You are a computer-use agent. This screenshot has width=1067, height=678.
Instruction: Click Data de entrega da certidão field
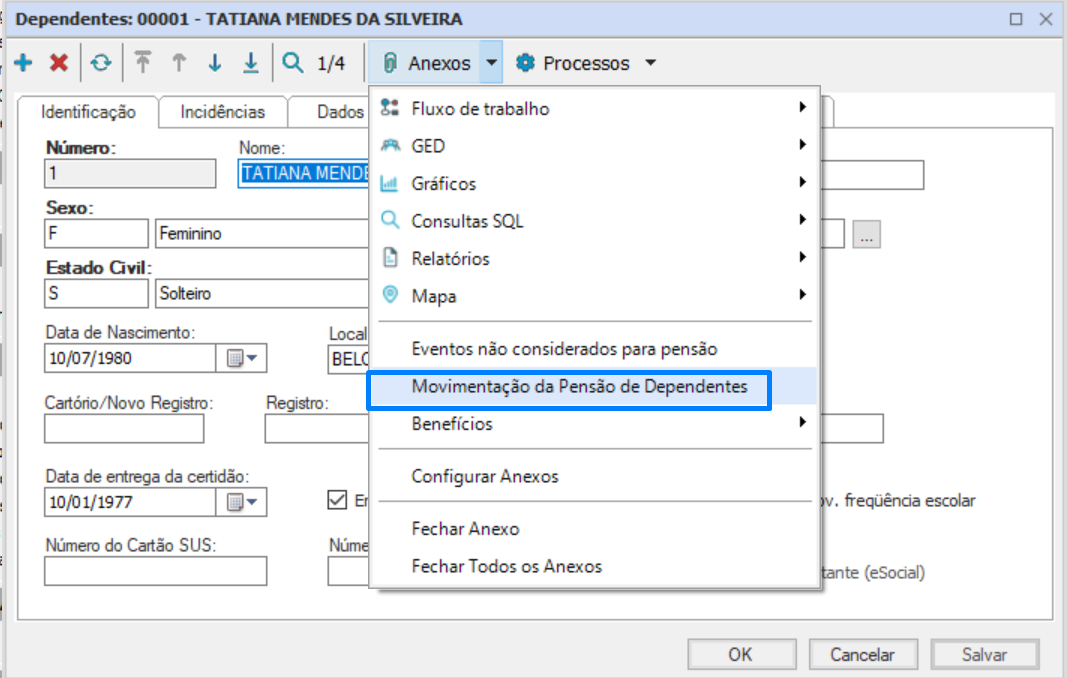tap(130, 502)
